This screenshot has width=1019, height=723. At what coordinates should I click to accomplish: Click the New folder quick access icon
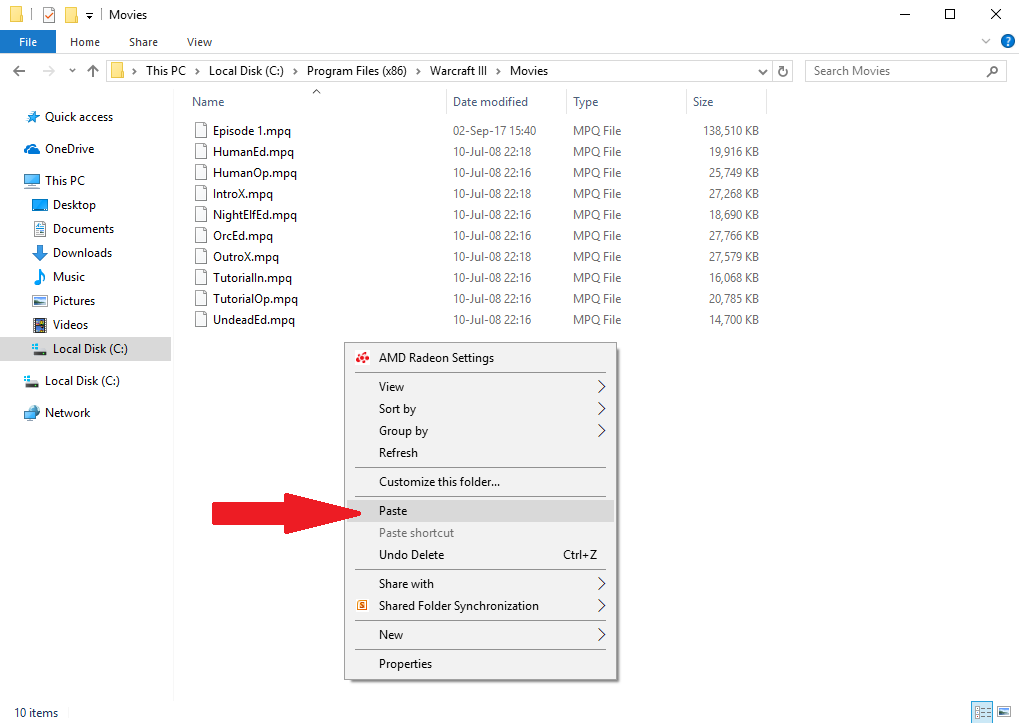pos(71,14)
